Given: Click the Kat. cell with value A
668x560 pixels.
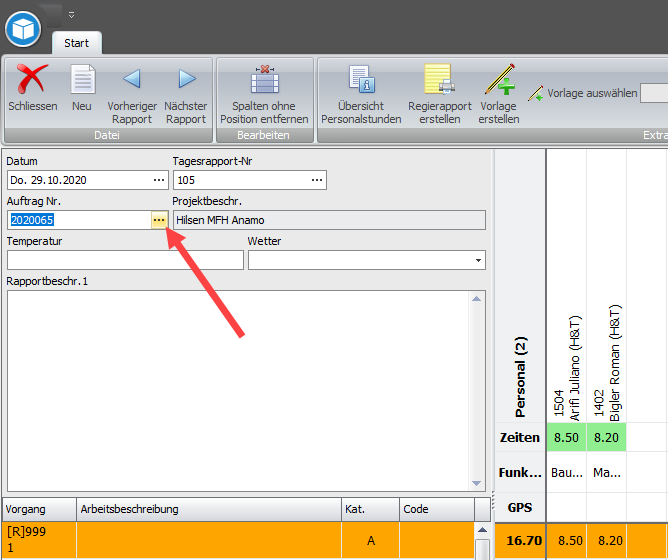Looking at the screenshot, I should (370, 540).
